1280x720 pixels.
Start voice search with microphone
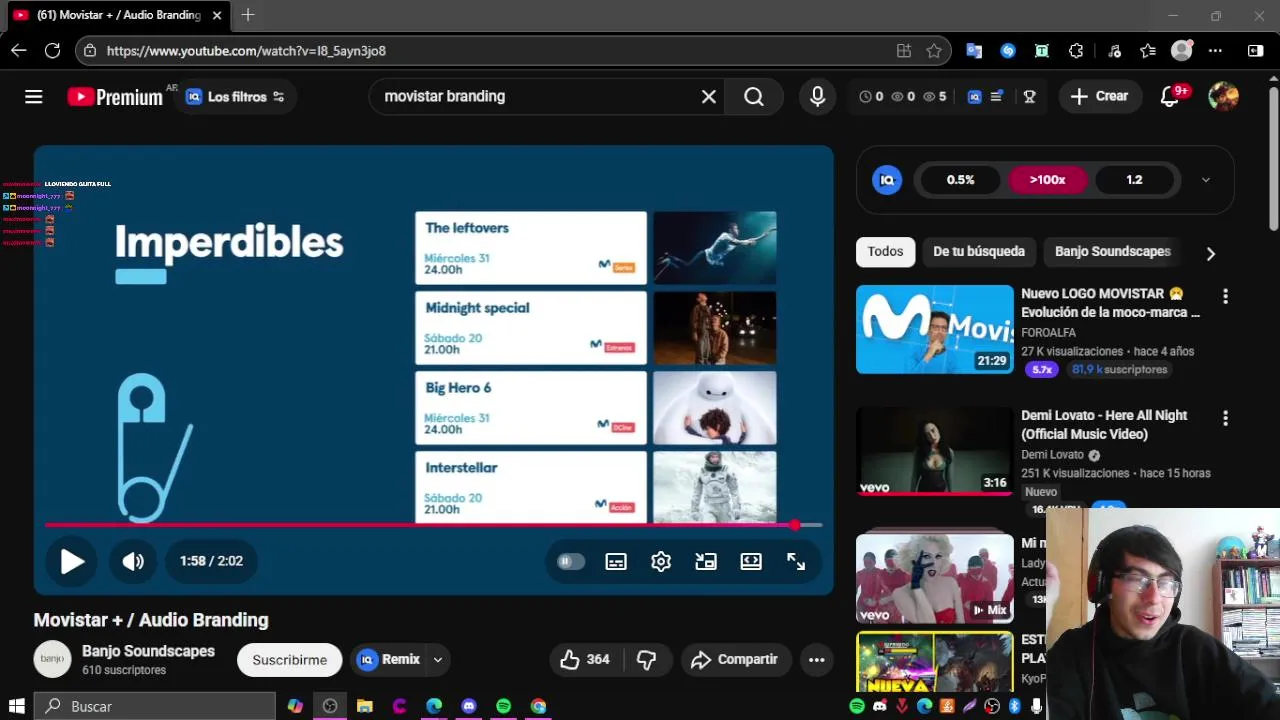818,97
